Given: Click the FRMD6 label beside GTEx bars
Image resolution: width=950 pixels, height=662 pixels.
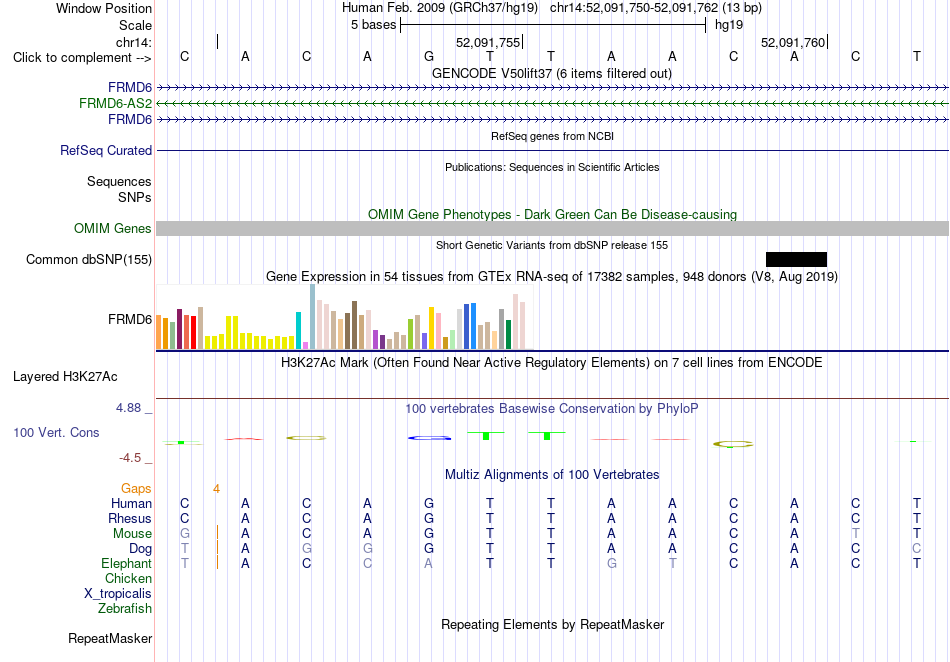Looking at the screenshot, I should point(130,319).
